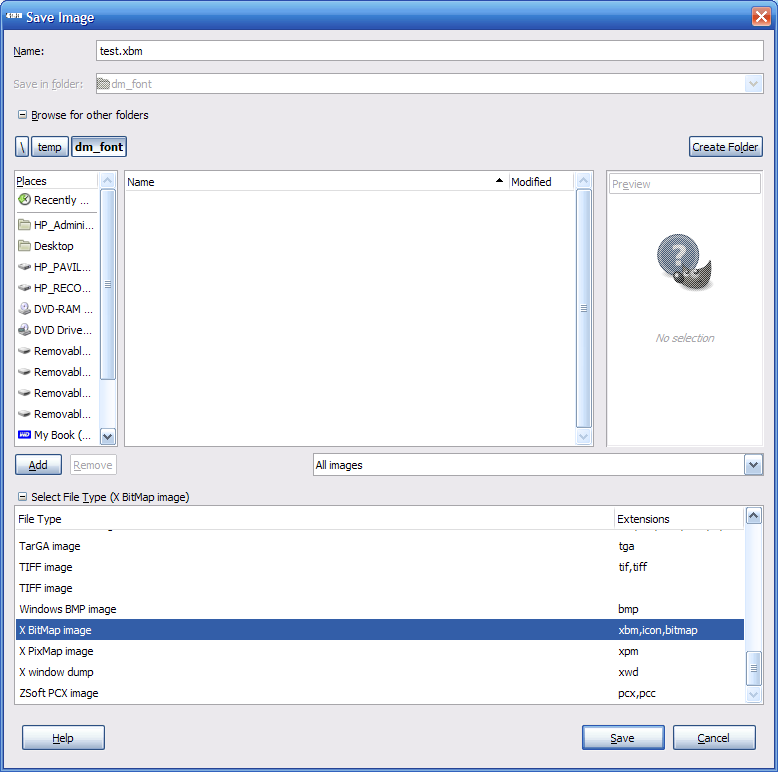The height and width of the screenshot is (772, 778).
Task: Click the DVD-RAM drive icon
Action: [x=24, y=309]
